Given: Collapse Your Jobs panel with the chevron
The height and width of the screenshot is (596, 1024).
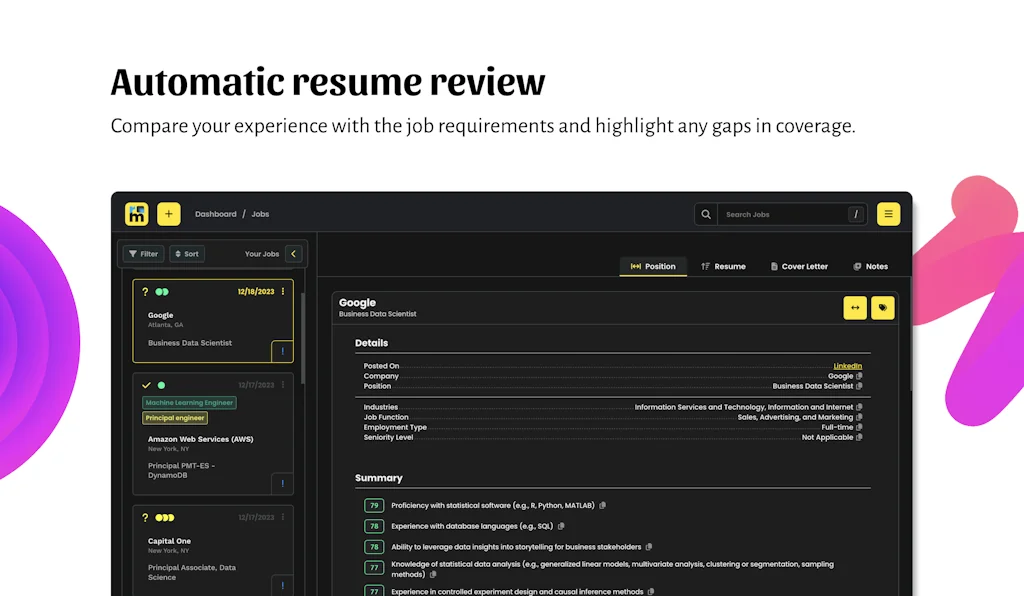Looking at the screenshot, I should pyautogui.click(x=293, y=254).
